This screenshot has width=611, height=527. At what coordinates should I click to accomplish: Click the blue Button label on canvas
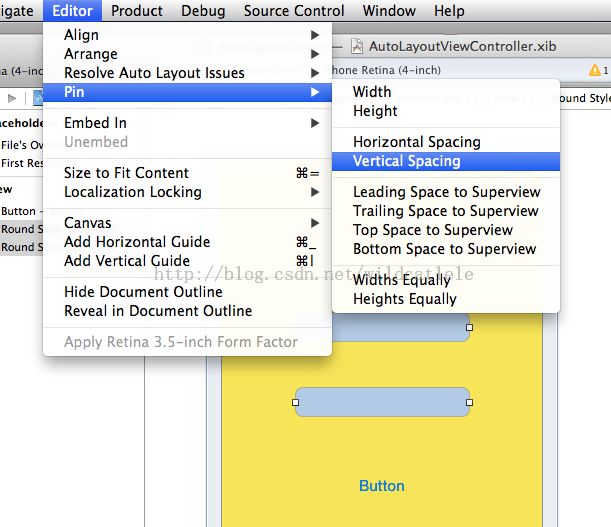[x=381, y=486]
